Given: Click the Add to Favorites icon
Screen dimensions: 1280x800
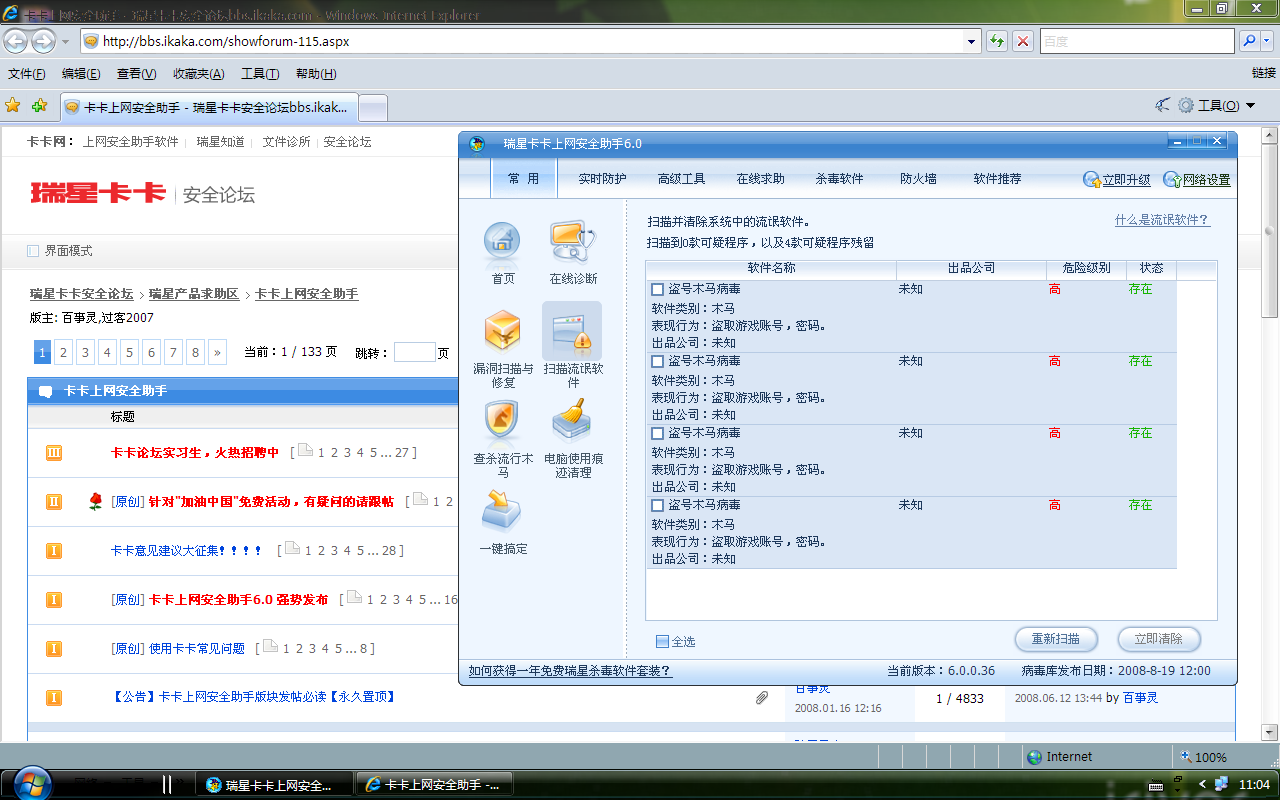Looking at the screenshot, I should tap(39, 105).
